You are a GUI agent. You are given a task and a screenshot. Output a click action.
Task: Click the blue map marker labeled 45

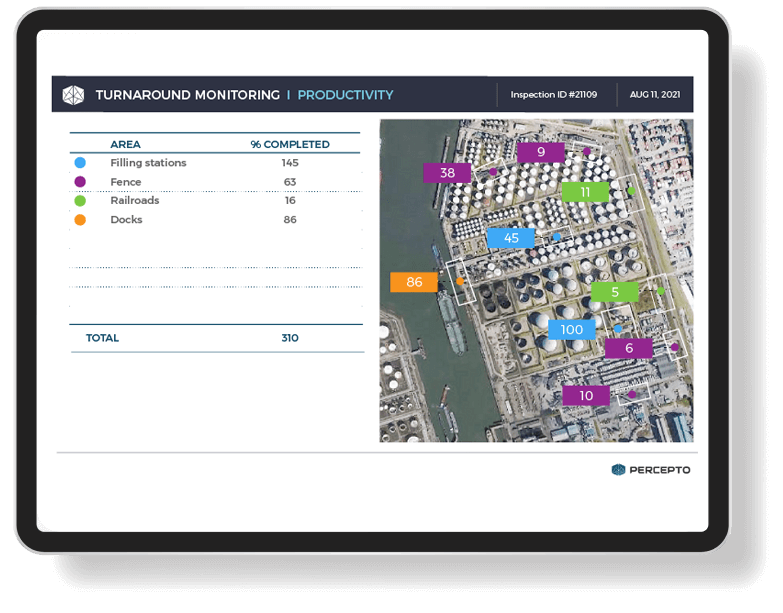click(x=511, y=238)
